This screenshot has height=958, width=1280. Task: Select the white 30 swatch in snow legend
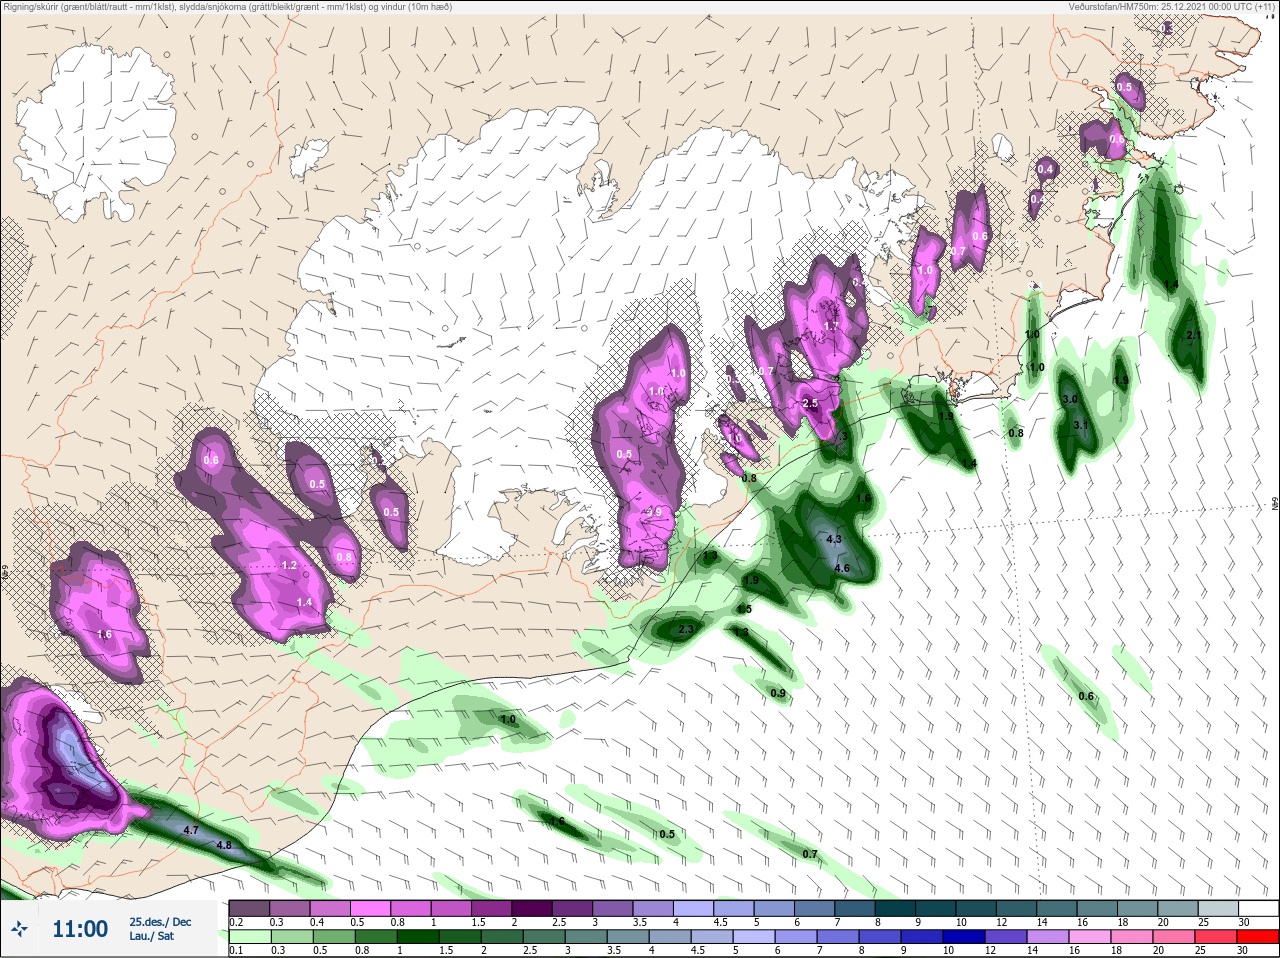pyautogui.click(x=1258, y=908)
